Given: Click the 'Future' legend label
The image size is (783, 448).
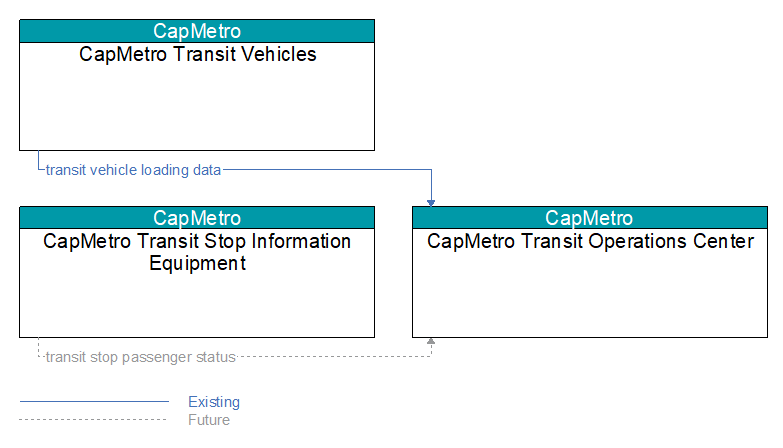Looking at the screenshot, I should click(x=209, y=420).
